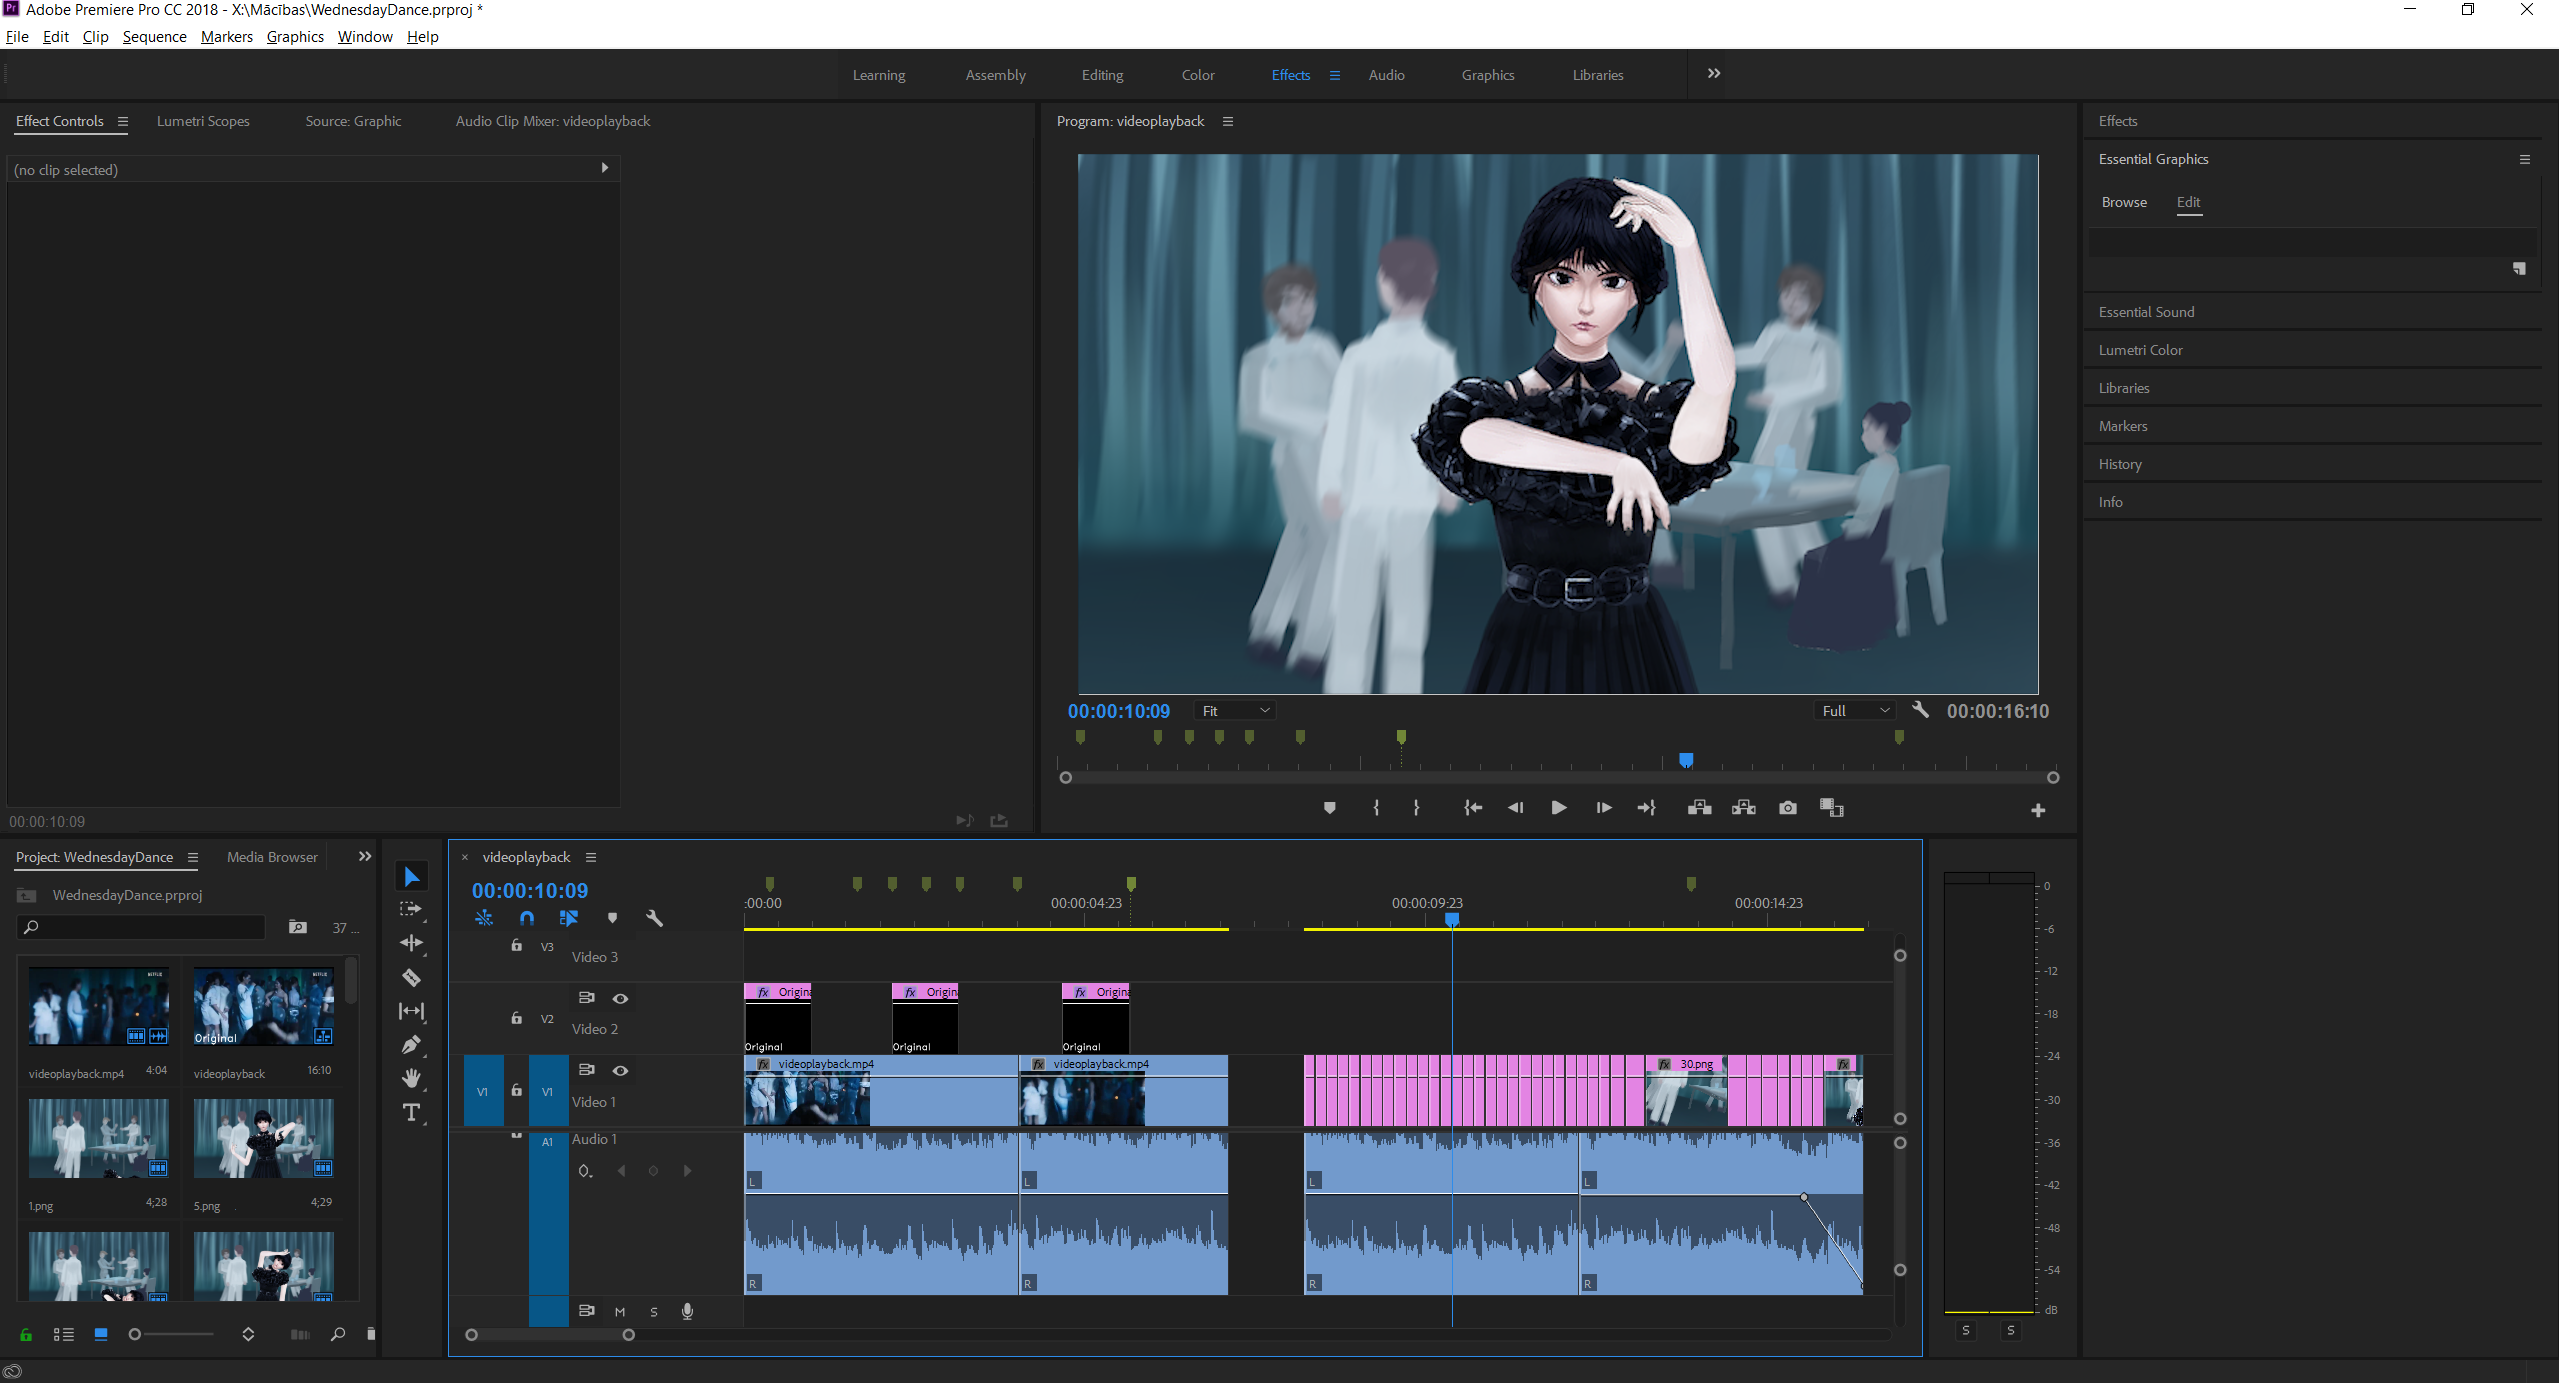
Task: Toggle Video 2 track eye visibility
Action: pyautogui.click(x=620, y=998)
